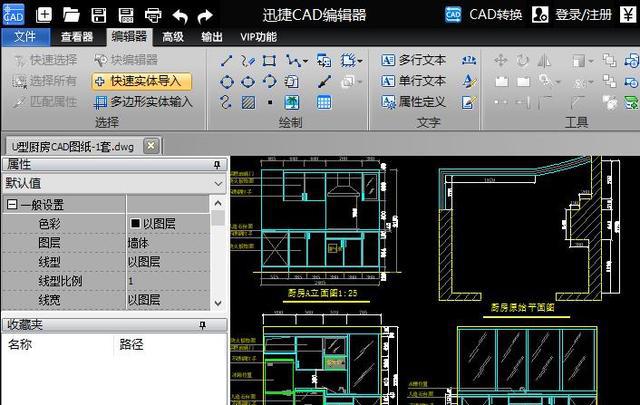
Task: Click the ¥ purchase icon
Action: pos(629,15)
